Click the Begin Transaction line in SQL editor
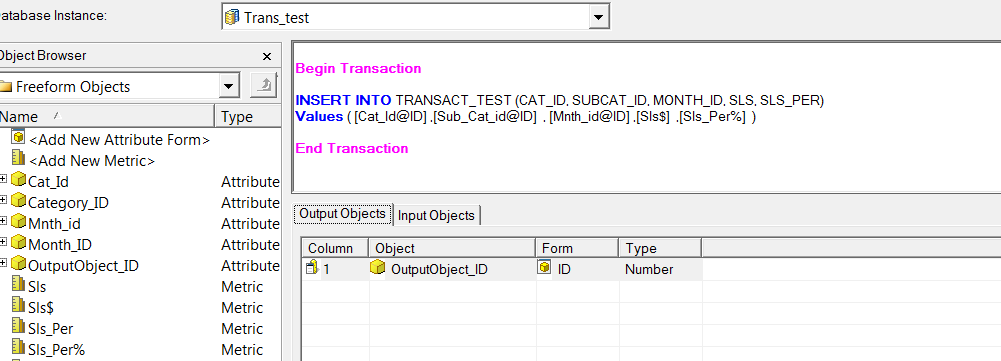 358,68
